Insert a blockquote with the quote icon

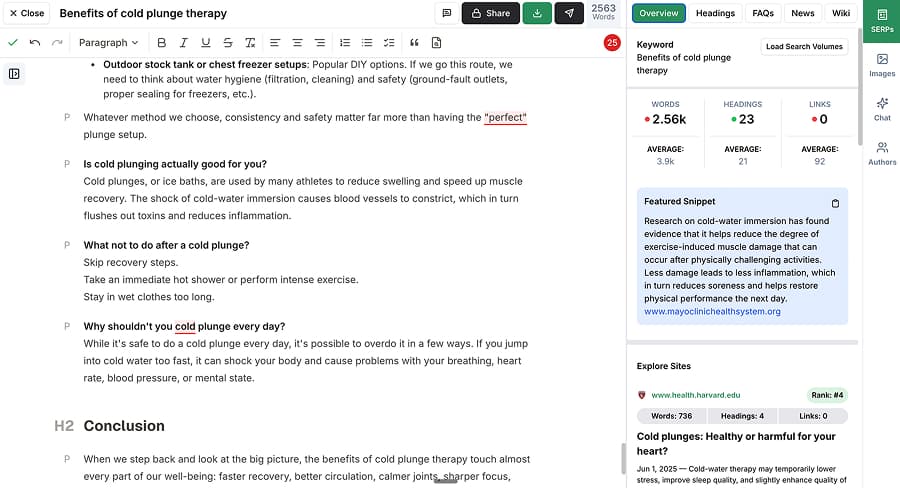414,43
